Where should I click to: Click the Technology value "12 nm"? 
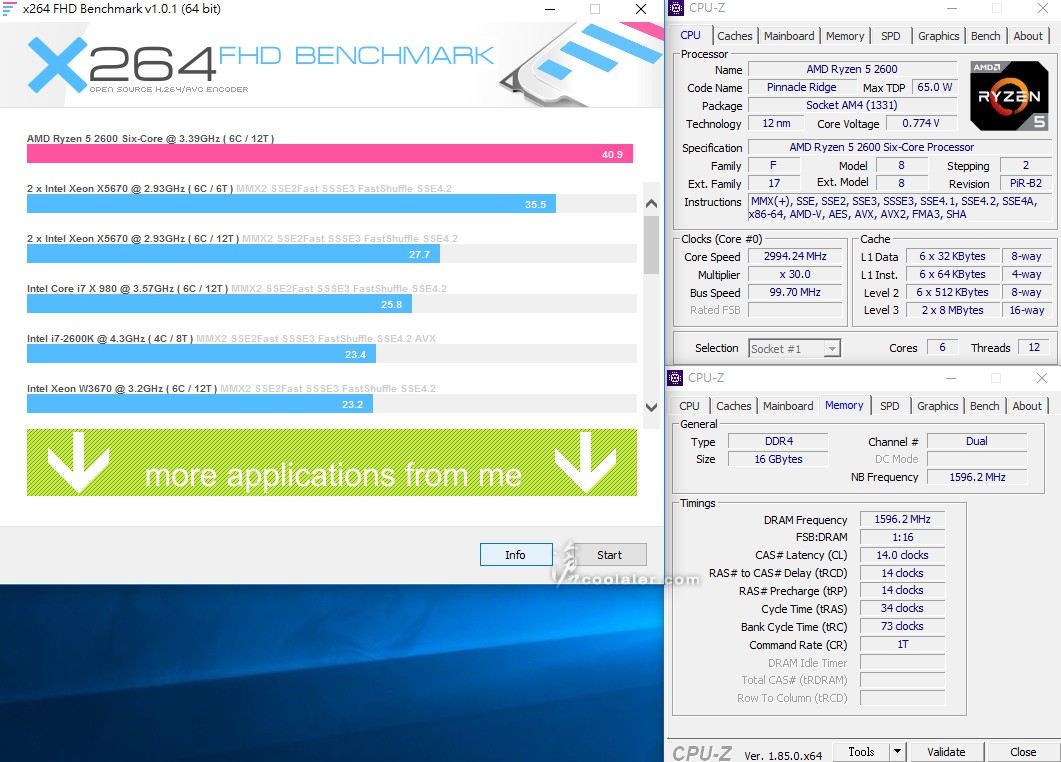click(776, 123)
